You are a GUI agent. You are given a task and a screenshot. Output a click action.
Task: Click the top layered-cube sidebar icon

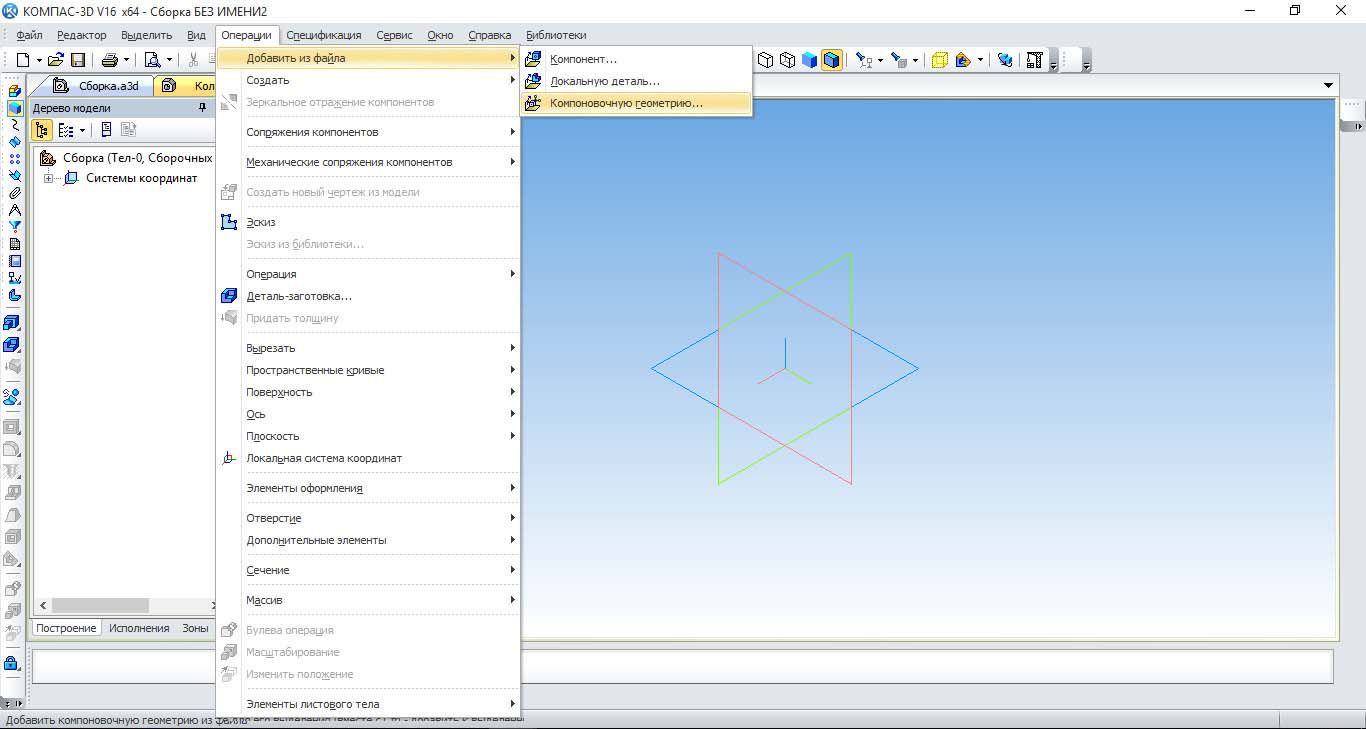tap(14, 91)
